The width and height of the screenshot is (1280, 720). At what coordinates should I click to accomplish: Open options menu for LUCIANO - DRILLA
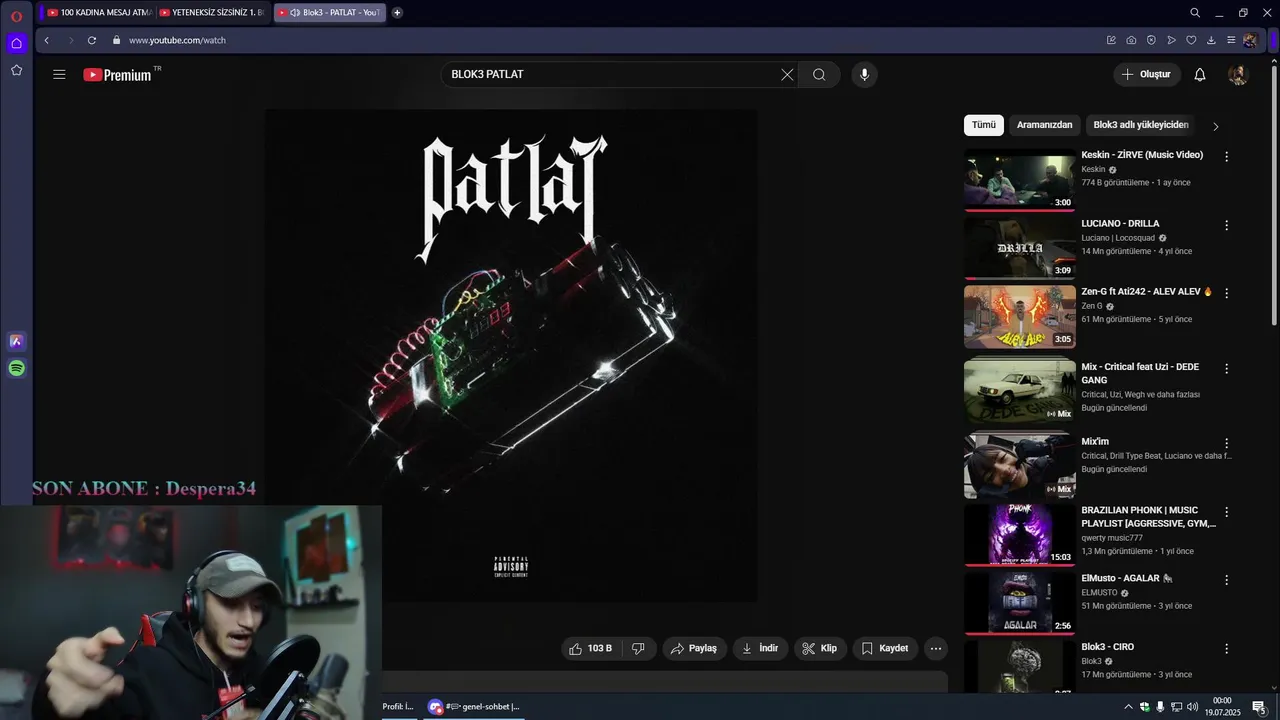point(1226,226)
